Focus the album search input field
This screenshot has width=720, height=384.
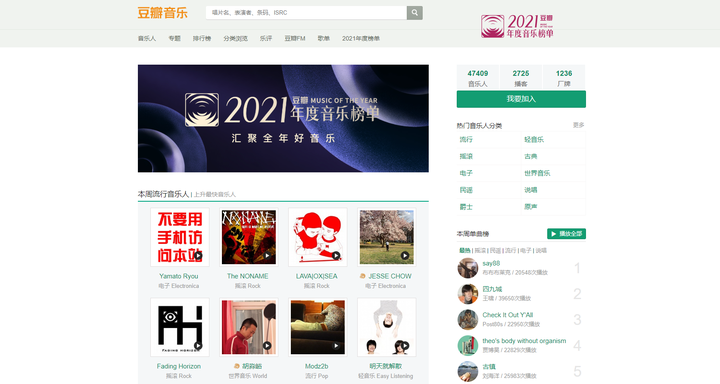pyautogui.click(x=306, y=13)
